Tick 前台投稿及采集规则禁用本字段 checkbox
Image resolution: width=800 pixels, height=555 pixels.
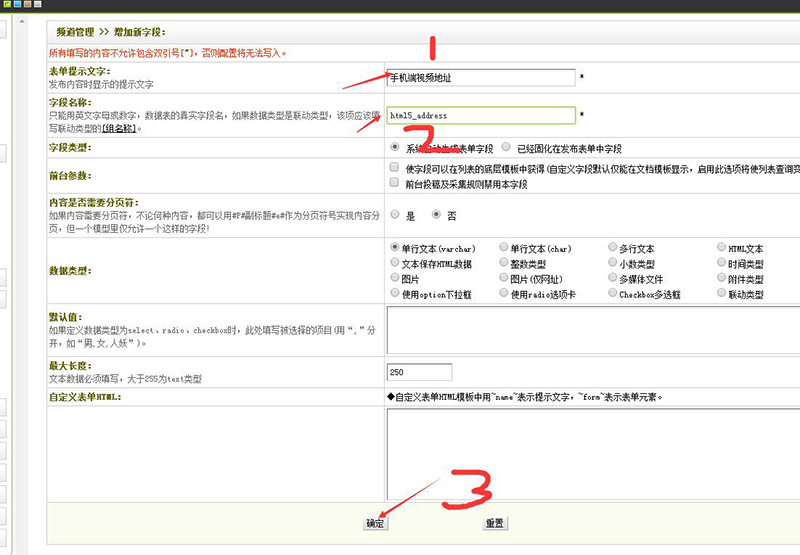[x=395, y=184]
